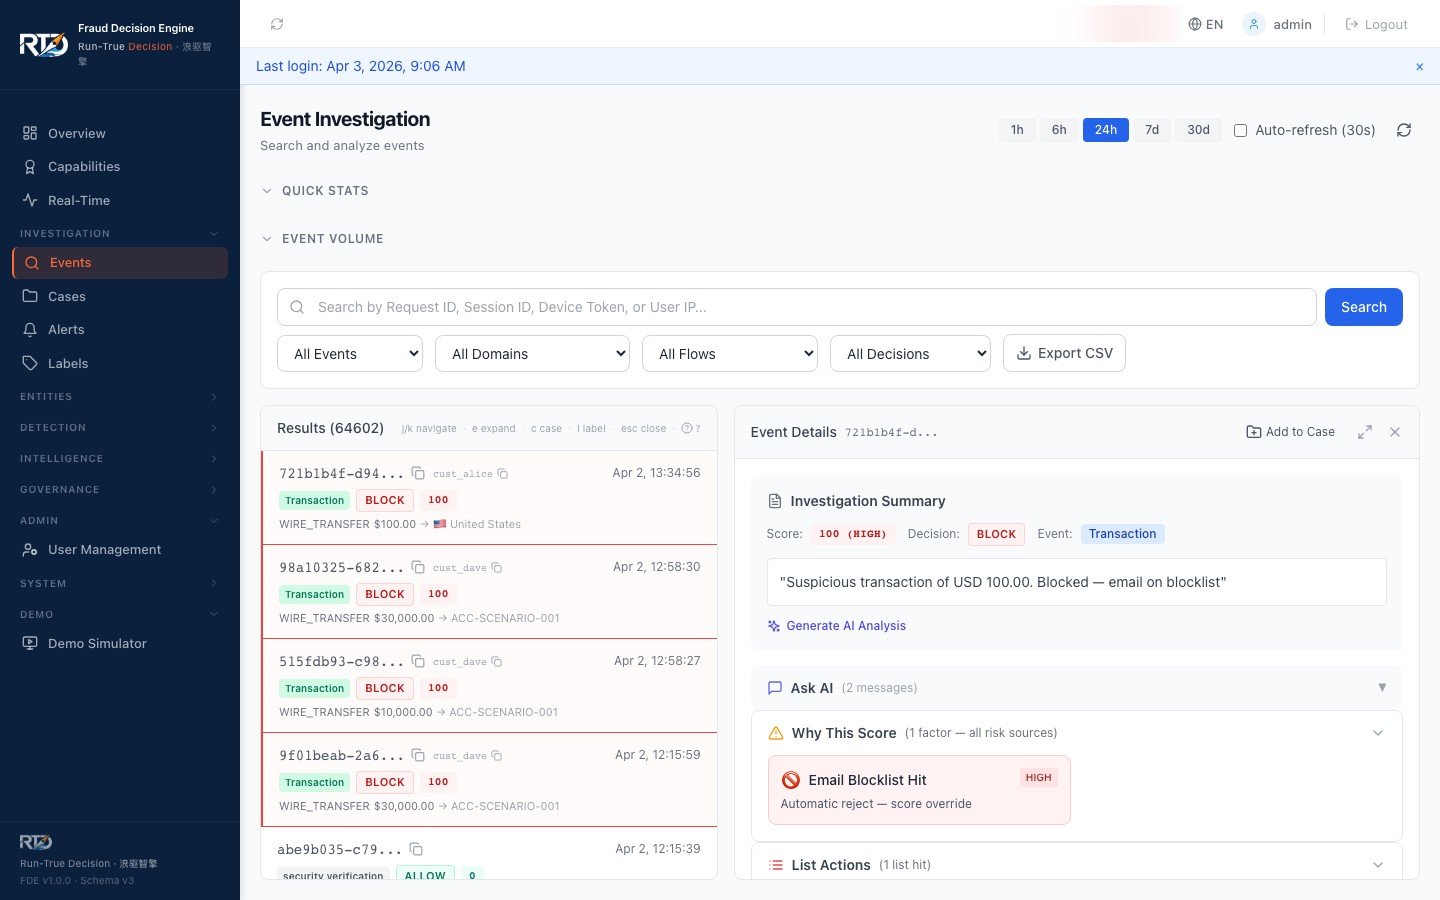Open Alerts from the sidebar
The image size is (1440, 900).
[x=66, y=329]
